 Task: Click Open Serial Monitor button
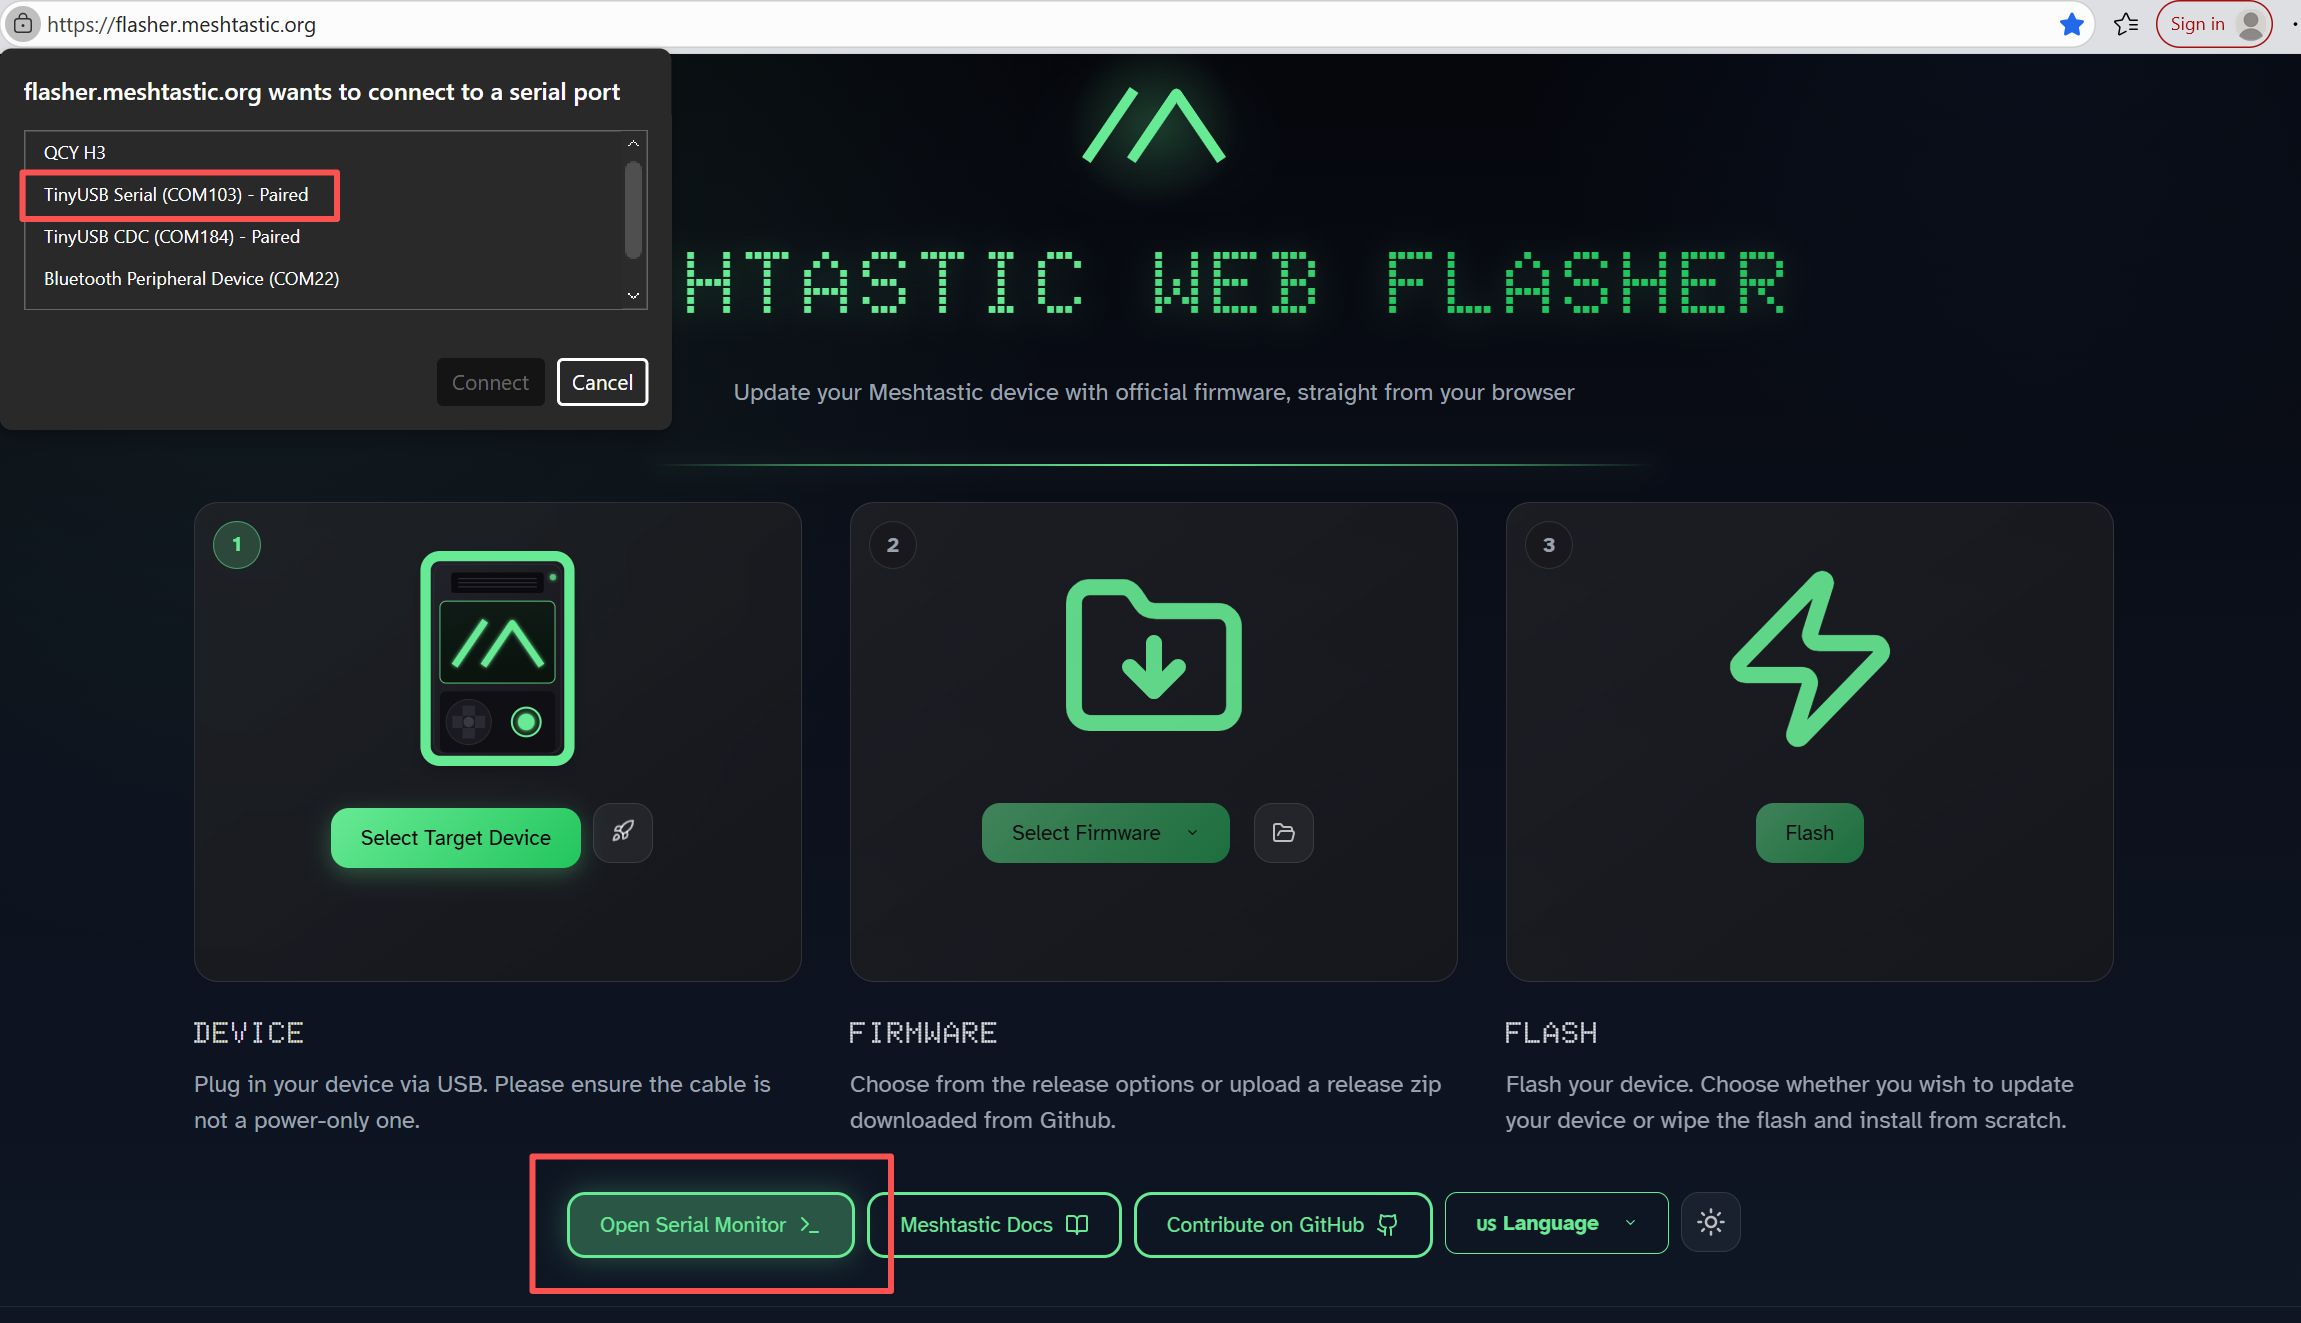710,1225
